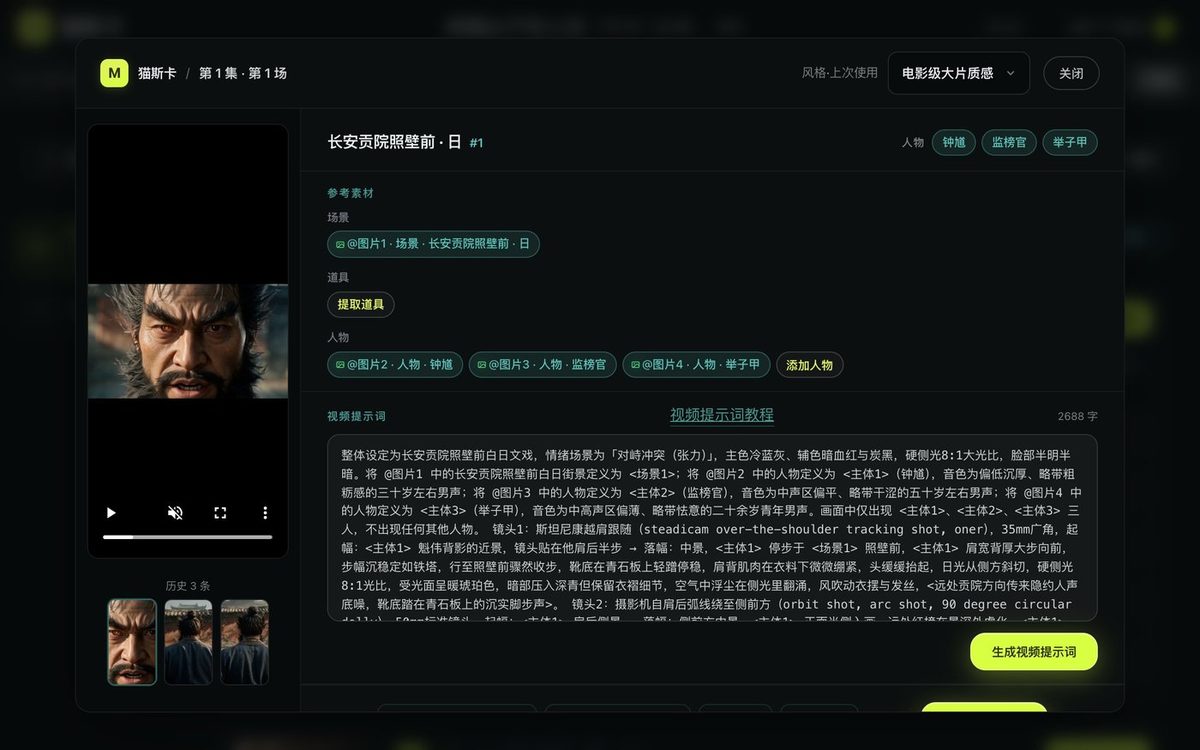Unmute the video with the speaker icon
1200x750 pixels.
tap(175, 513)
